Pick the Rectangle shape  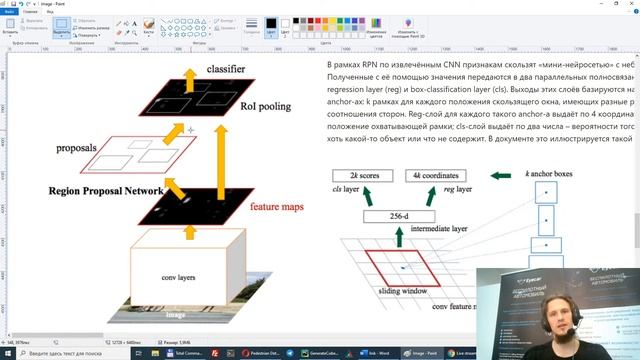184,21
